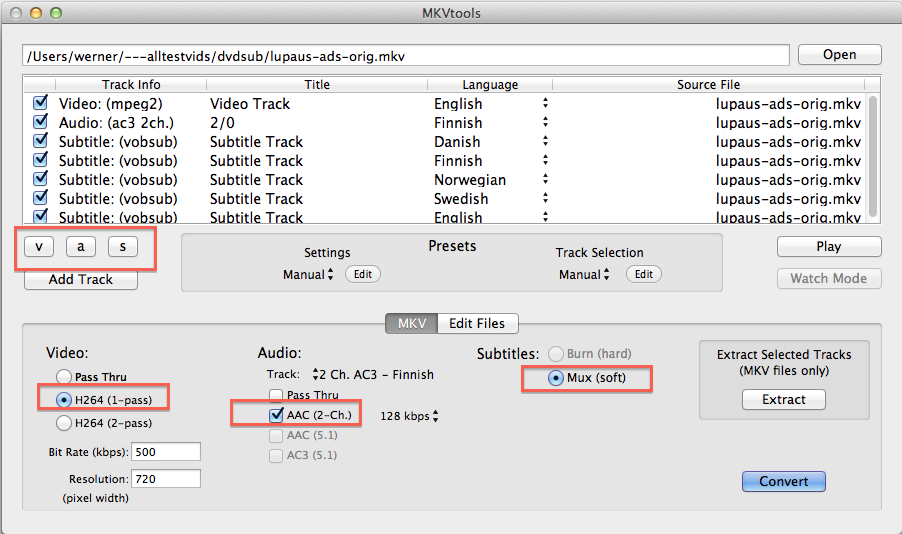Open language dropdown for Norwegian subtitle
This screenshot has width=902, height=534.
click(545, 180)
